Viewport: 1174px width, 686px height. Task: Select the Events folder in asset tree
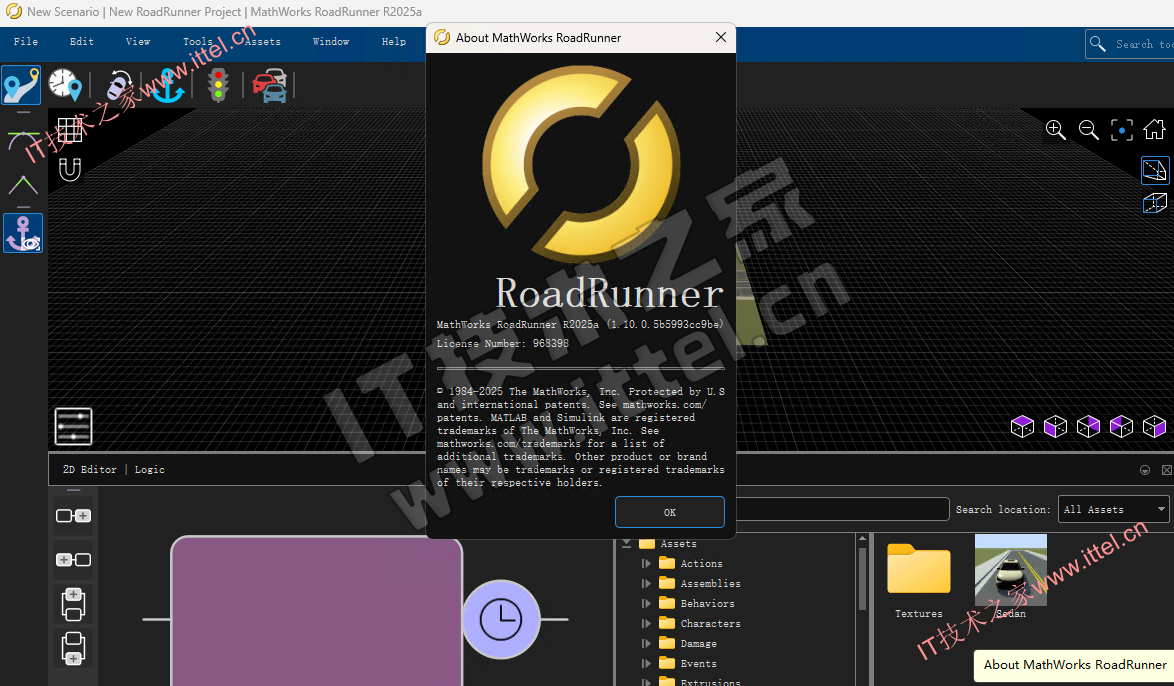pyautogui.click(x=699, y=664)
